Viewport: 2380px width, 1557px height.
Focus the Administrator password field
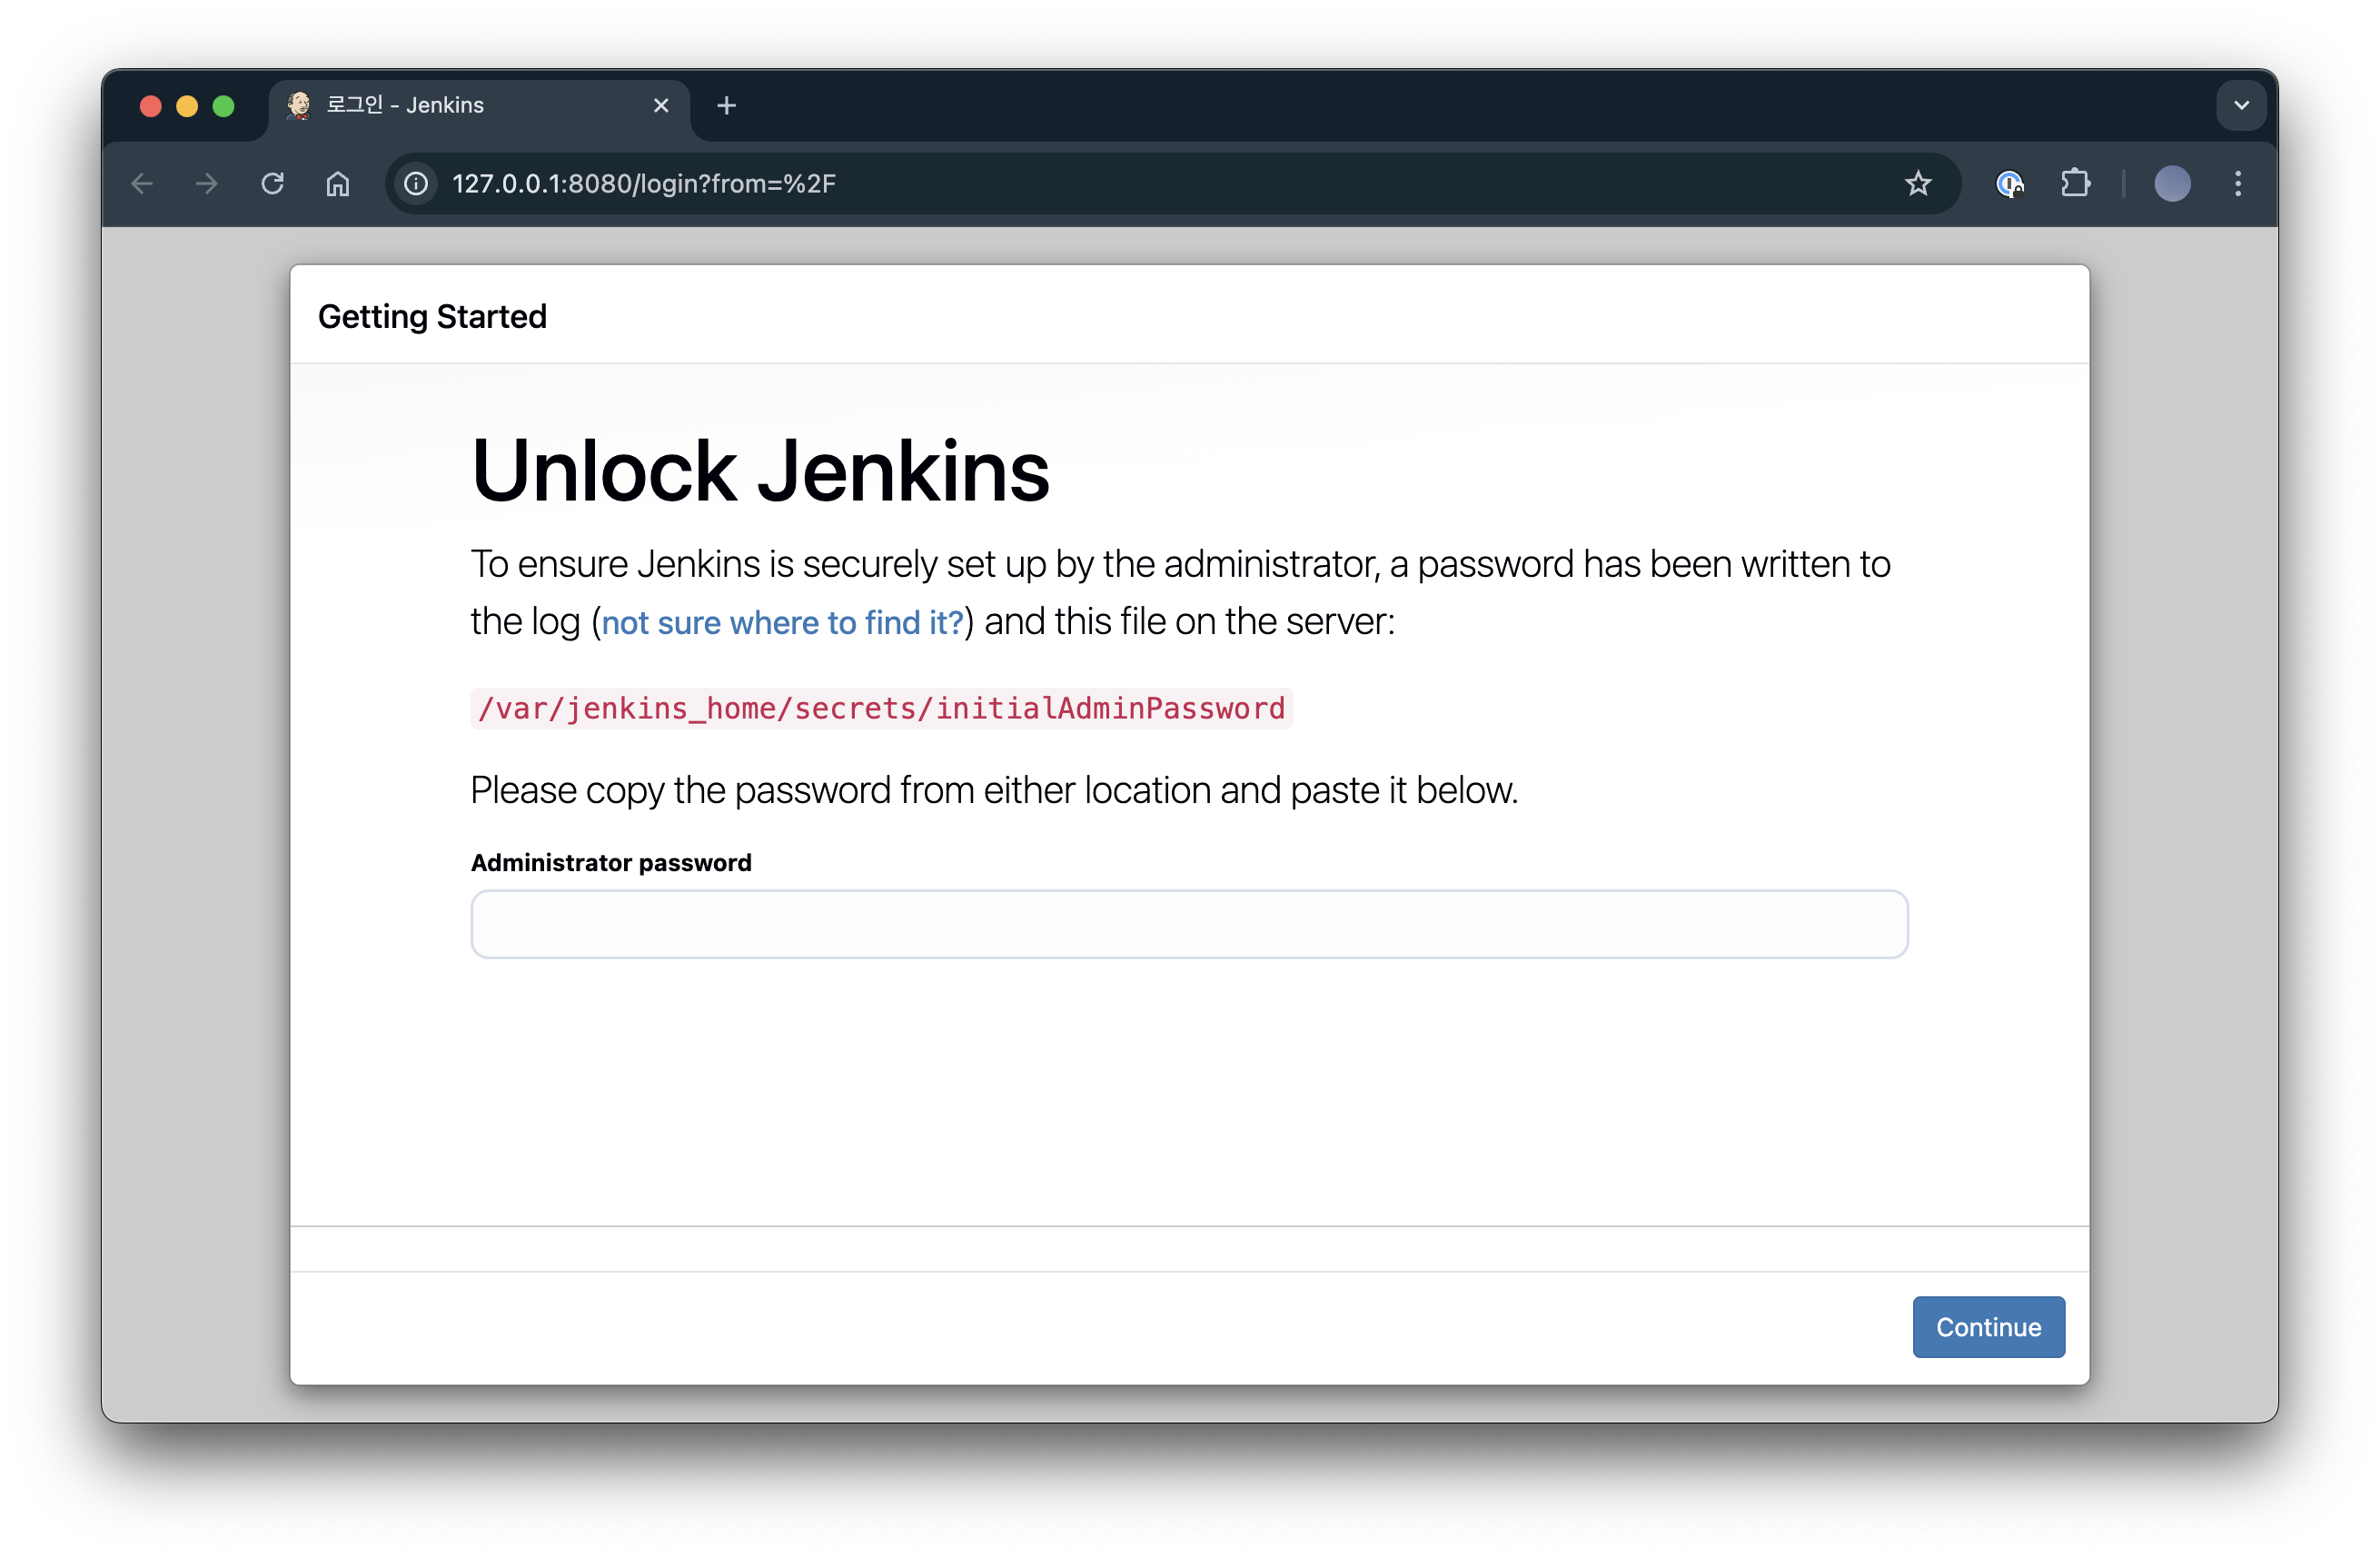coord(1188,924)
